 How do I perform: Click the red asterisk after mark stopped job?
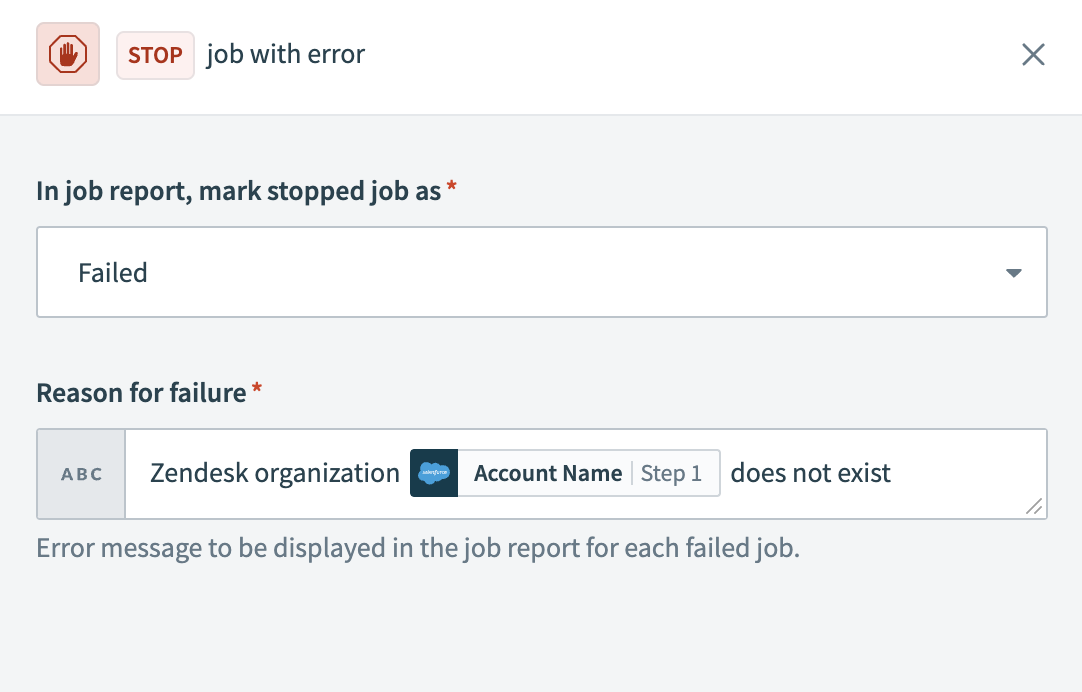pyautogui.click(x=449, y=188)
